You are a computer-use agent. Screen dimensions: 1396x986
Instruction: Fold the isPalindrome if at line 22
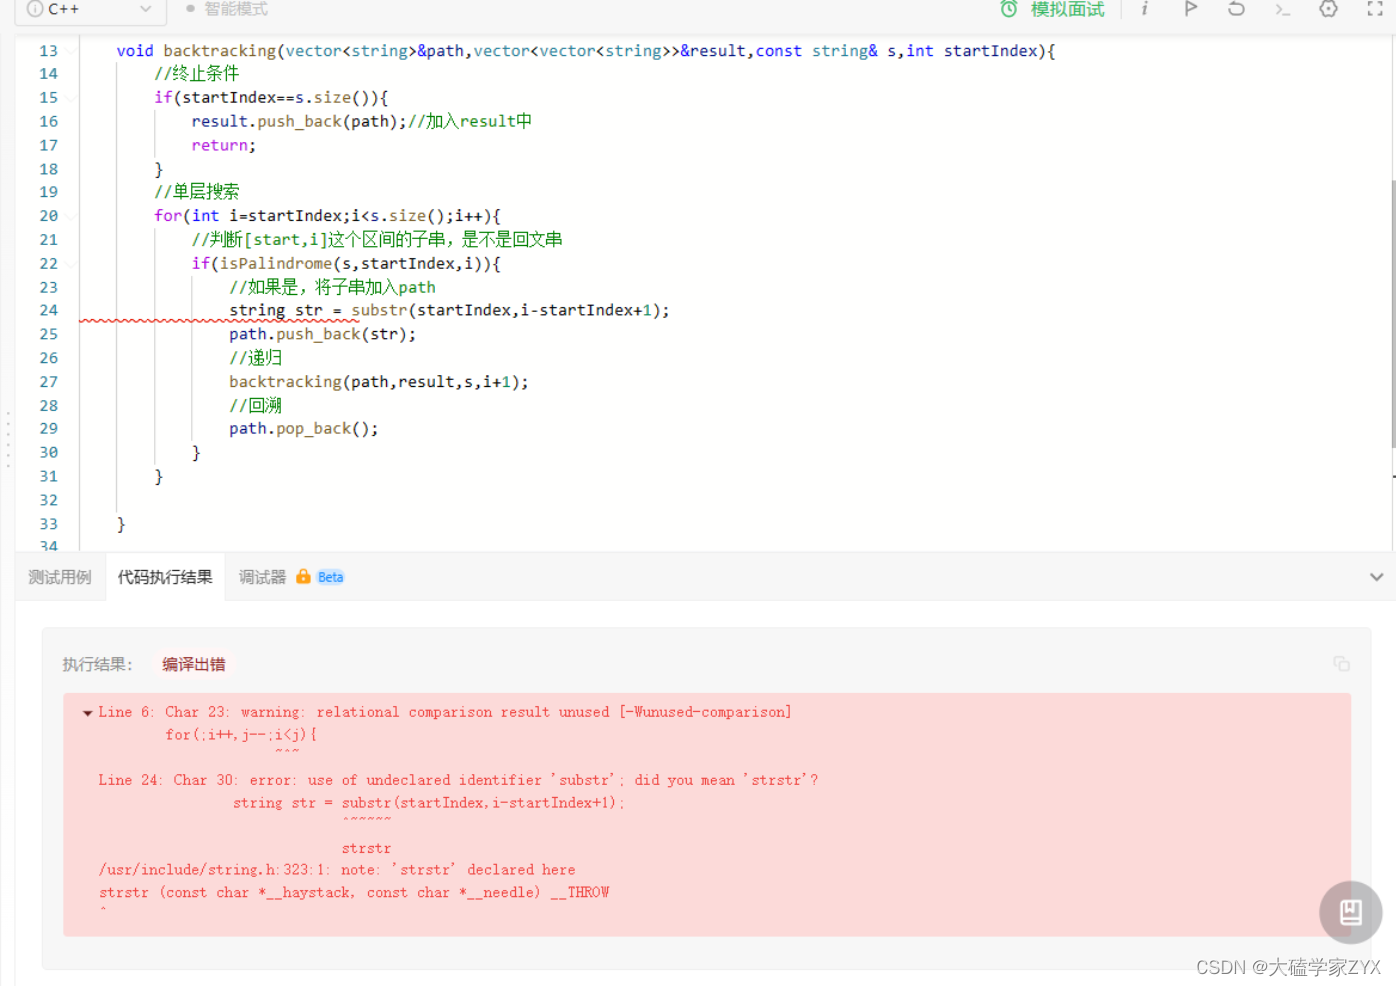[73, 264]
